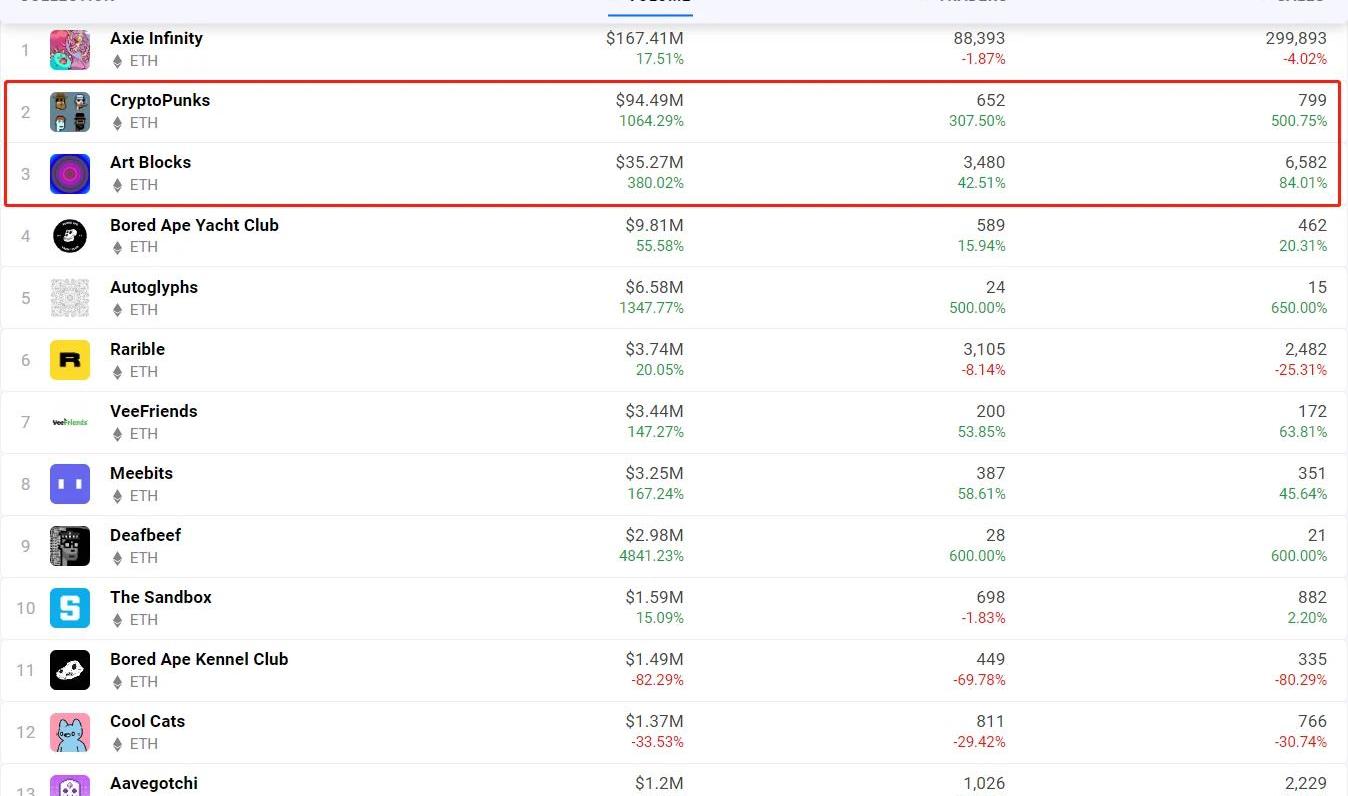Viewport: 1348px width, 796px height.
Task: Click the ETH icon under Rarible
Action: coord(117,371)
